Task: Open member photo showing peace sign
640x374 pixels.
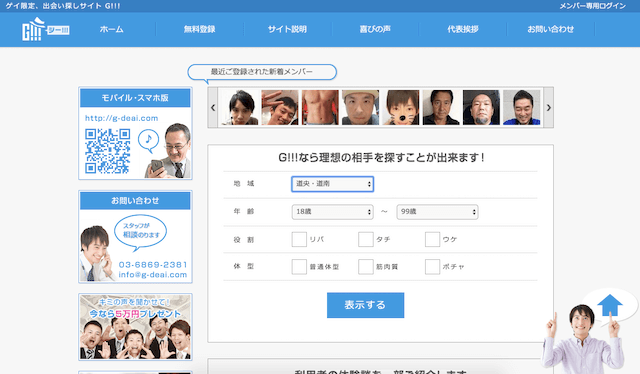Action: (x=280, y=107)
